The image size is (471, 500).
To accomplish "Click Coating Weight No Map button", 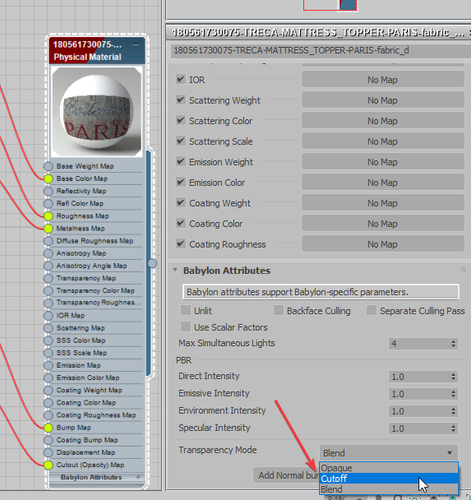I will (x=383, y=203).
